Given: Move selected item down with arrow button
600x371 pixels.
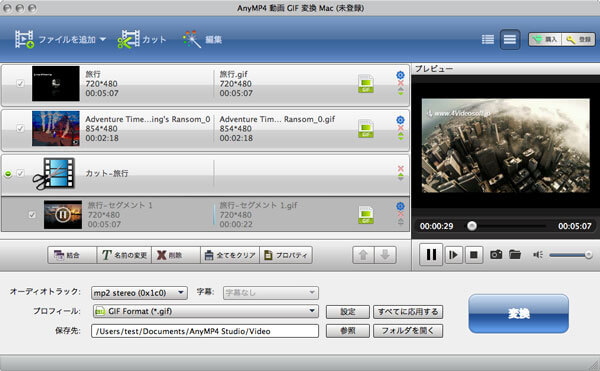Looking at the screenshot, I should pyautogui.click(x=385, y=255).
